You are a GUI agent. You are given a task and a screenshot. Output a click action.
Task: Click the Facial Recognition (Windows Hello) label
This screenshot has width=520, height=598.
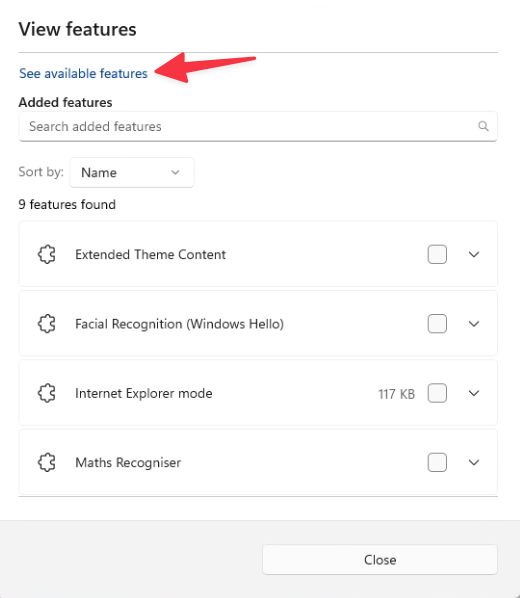[x=179, y=324]
